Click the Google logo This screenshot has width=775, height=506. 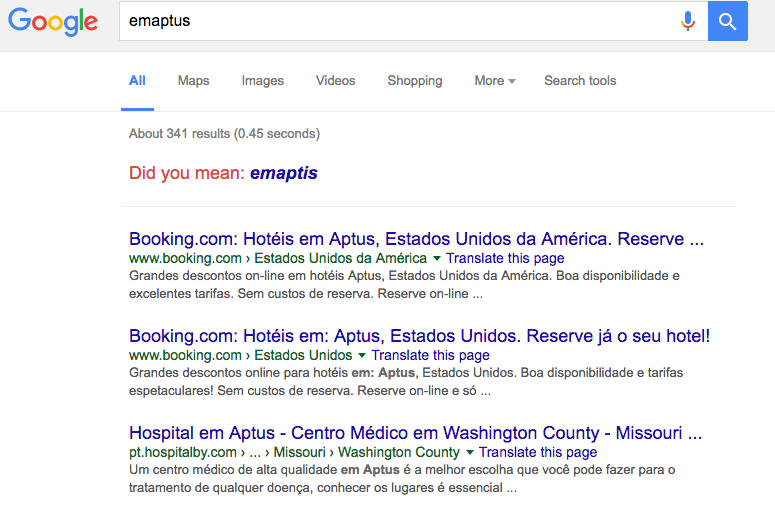pyautogui.click(x=53, y=22)
